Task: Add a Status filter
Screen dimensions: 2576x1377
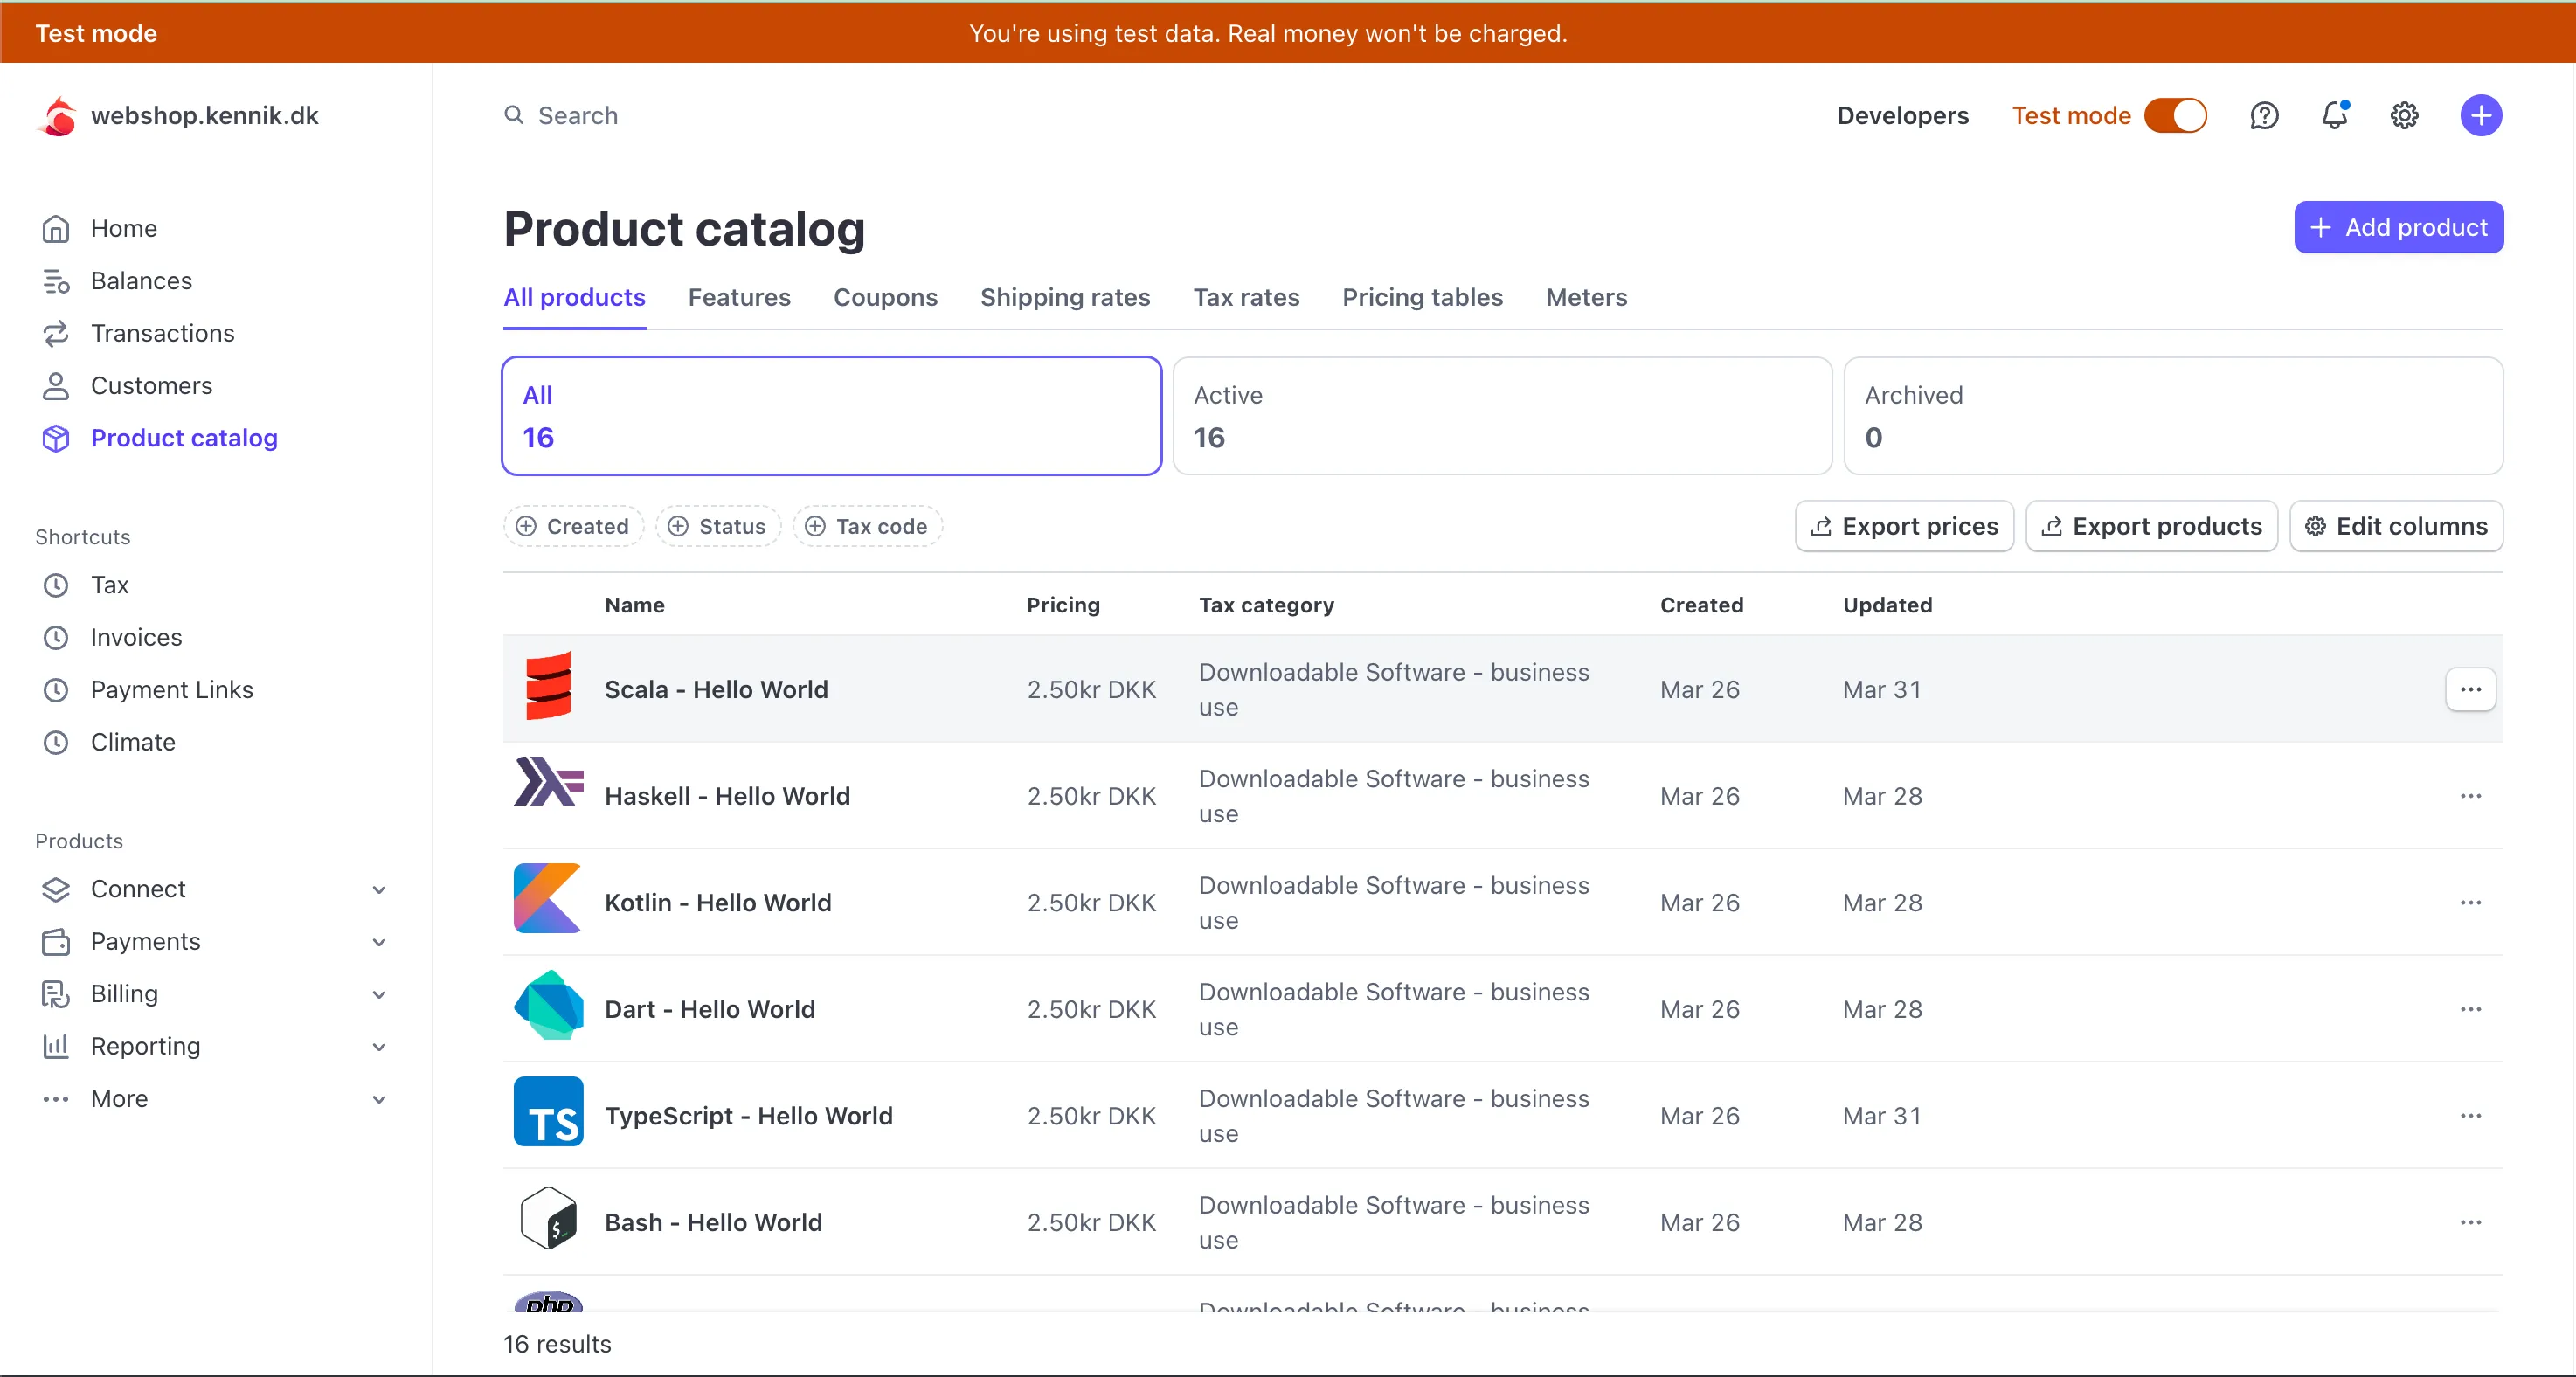Action: click(x=717, y=526)
